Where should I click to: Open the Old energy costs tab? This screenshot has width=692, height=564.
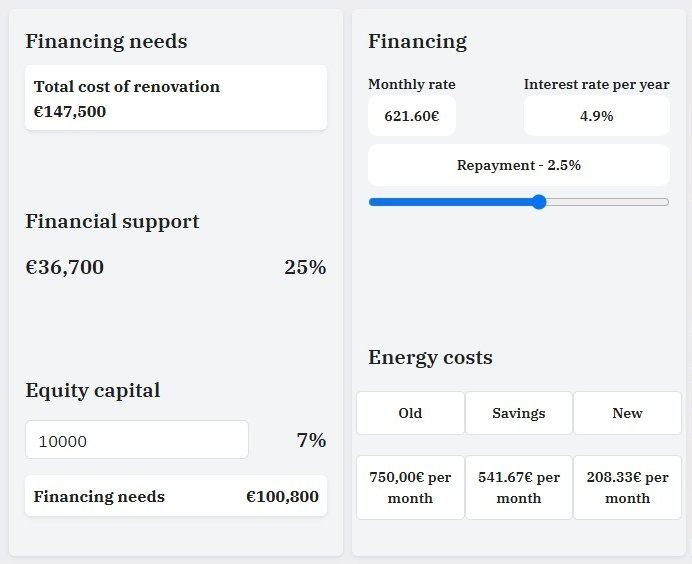click(410, 413)
